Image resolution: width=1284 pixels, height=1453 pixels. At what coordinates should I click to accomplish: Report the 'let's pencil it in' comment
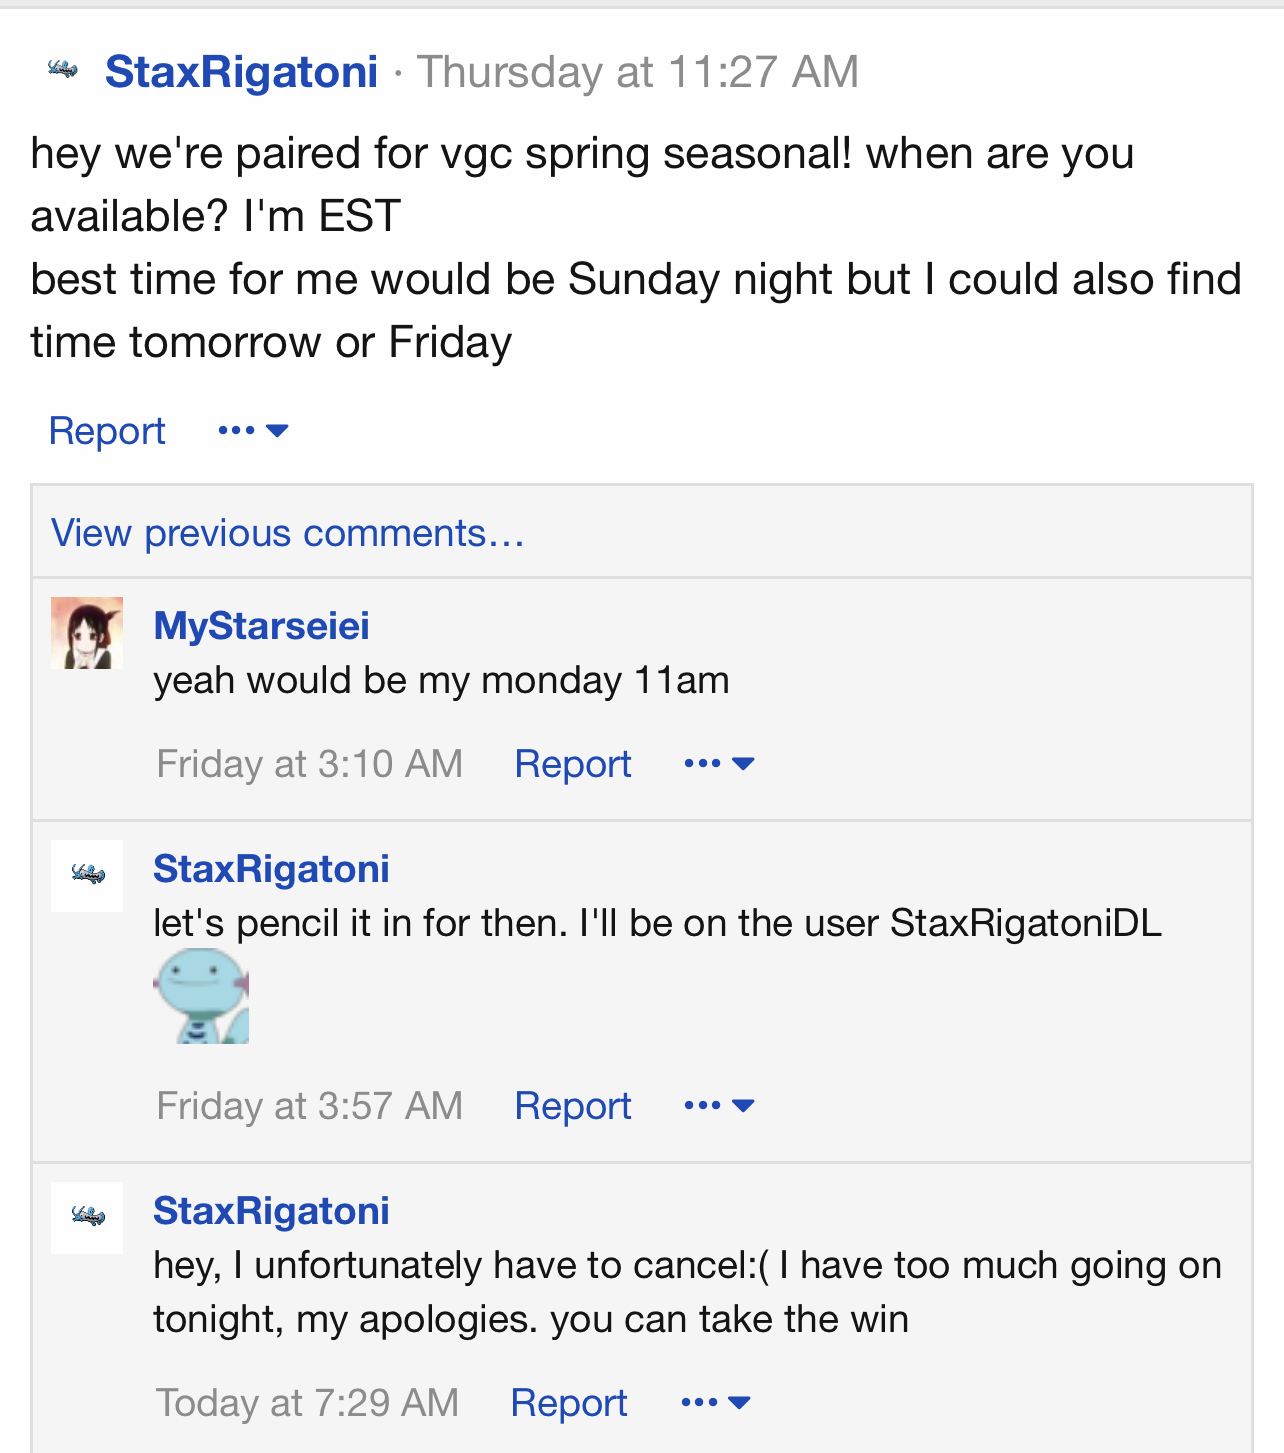point(572,1106)
